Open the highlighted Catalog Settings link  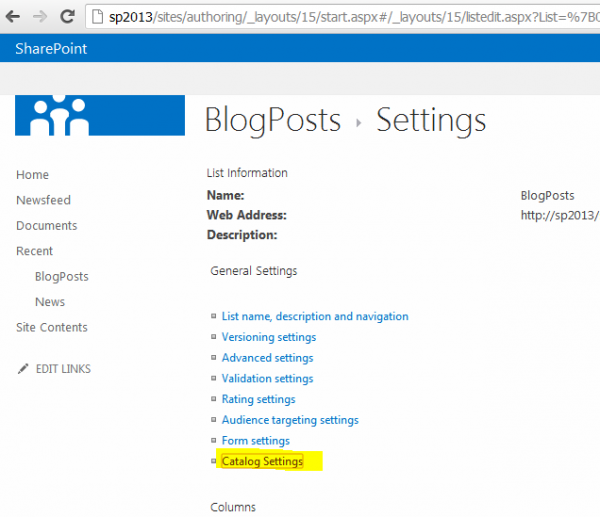(x=262, y=462)
